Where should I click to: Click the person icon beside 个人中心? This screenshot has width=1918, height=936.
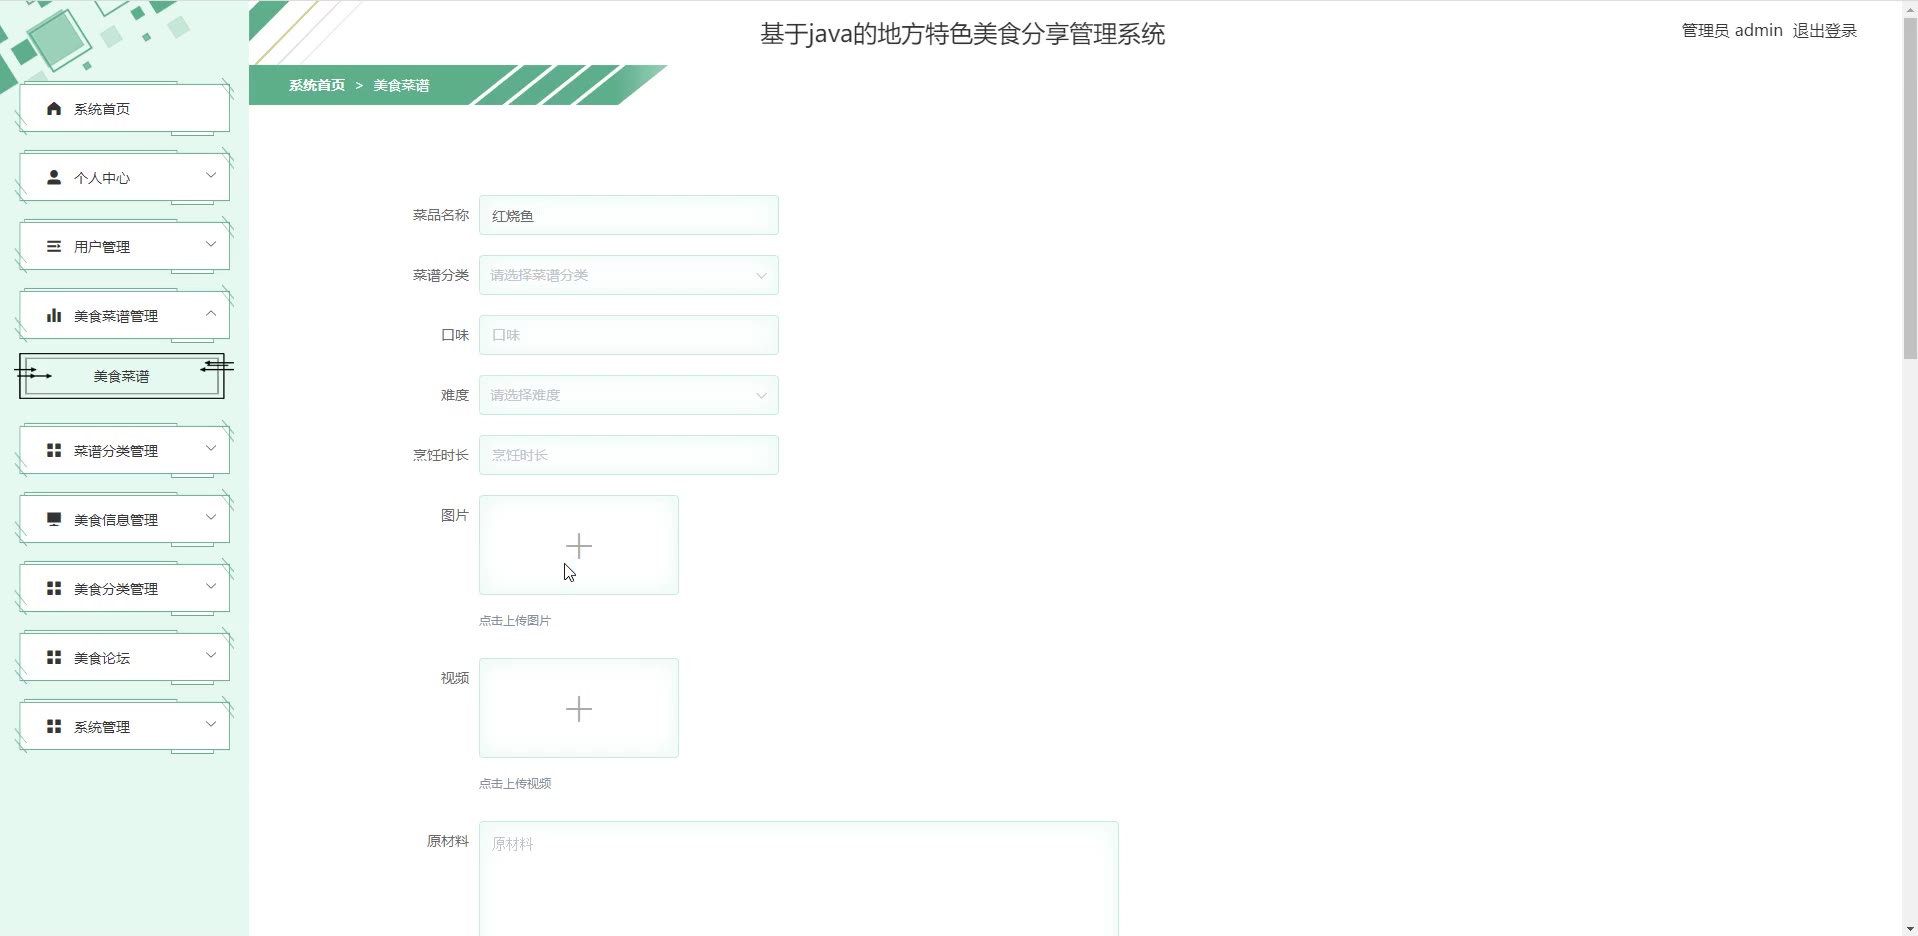[x=54, y=177]
